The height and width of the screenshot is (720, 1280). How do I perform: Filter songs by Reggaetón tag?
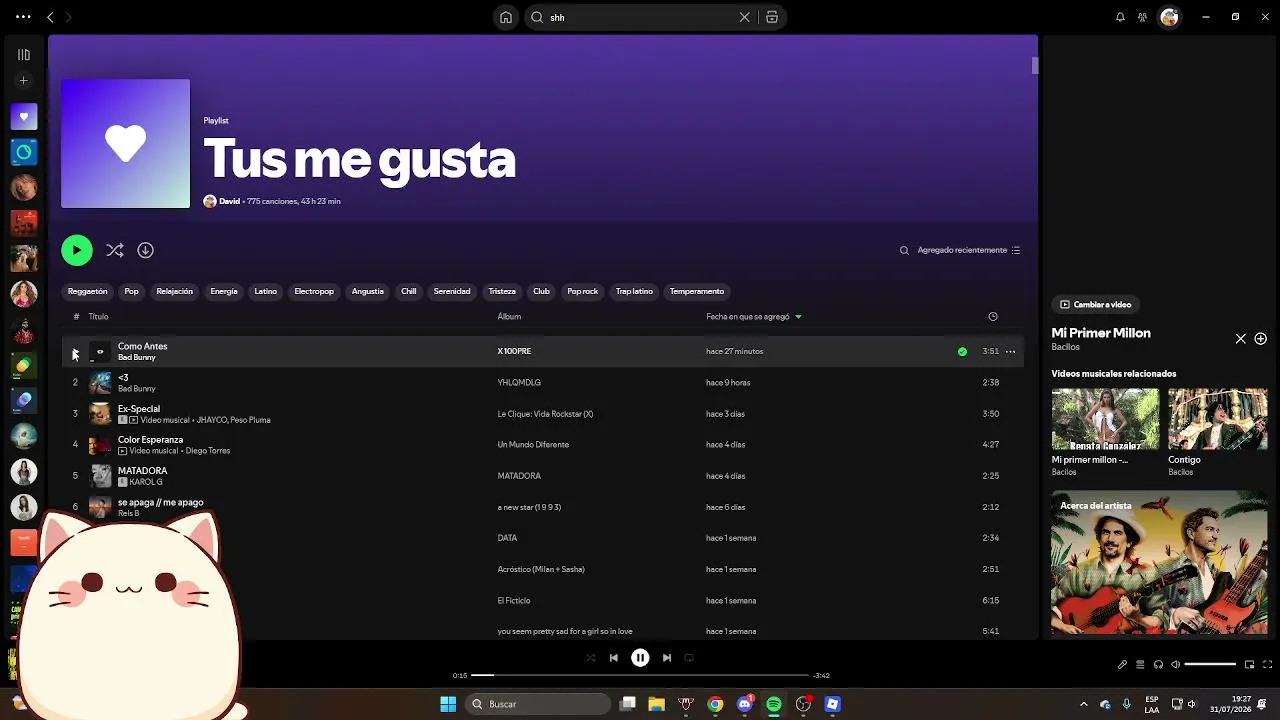pos(87,291)
